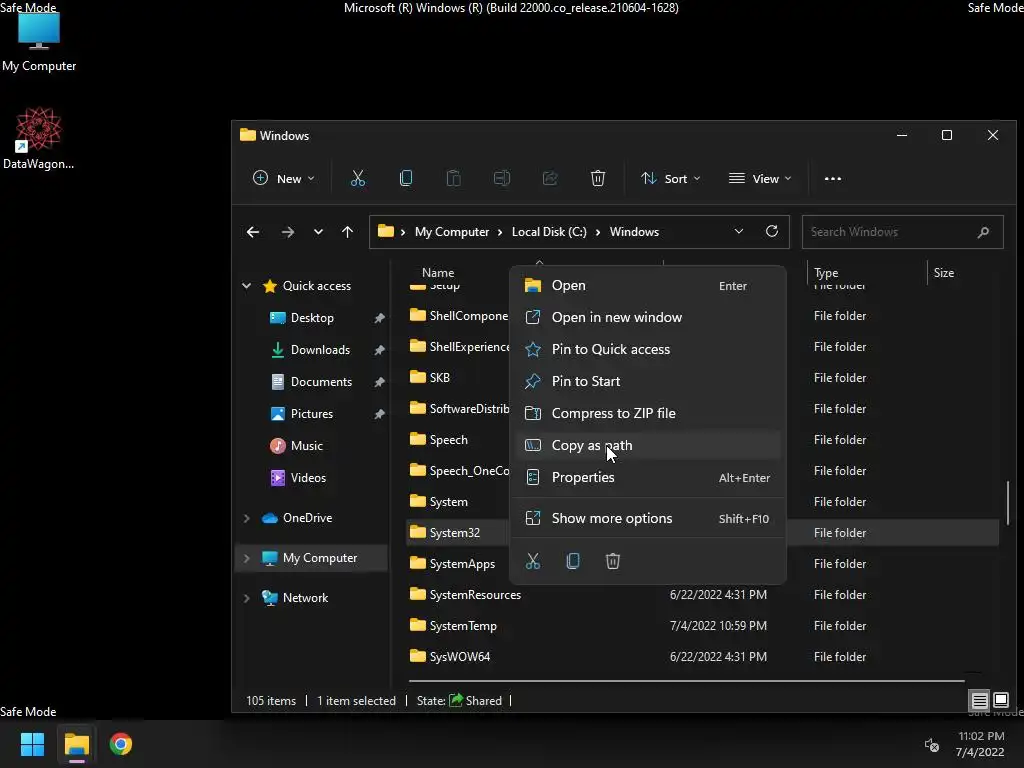The height and width of the screenshot is (768, 1024).
Task: Click the Paste icon in the Explorer toolbar
Action: (x=453, y=178)
